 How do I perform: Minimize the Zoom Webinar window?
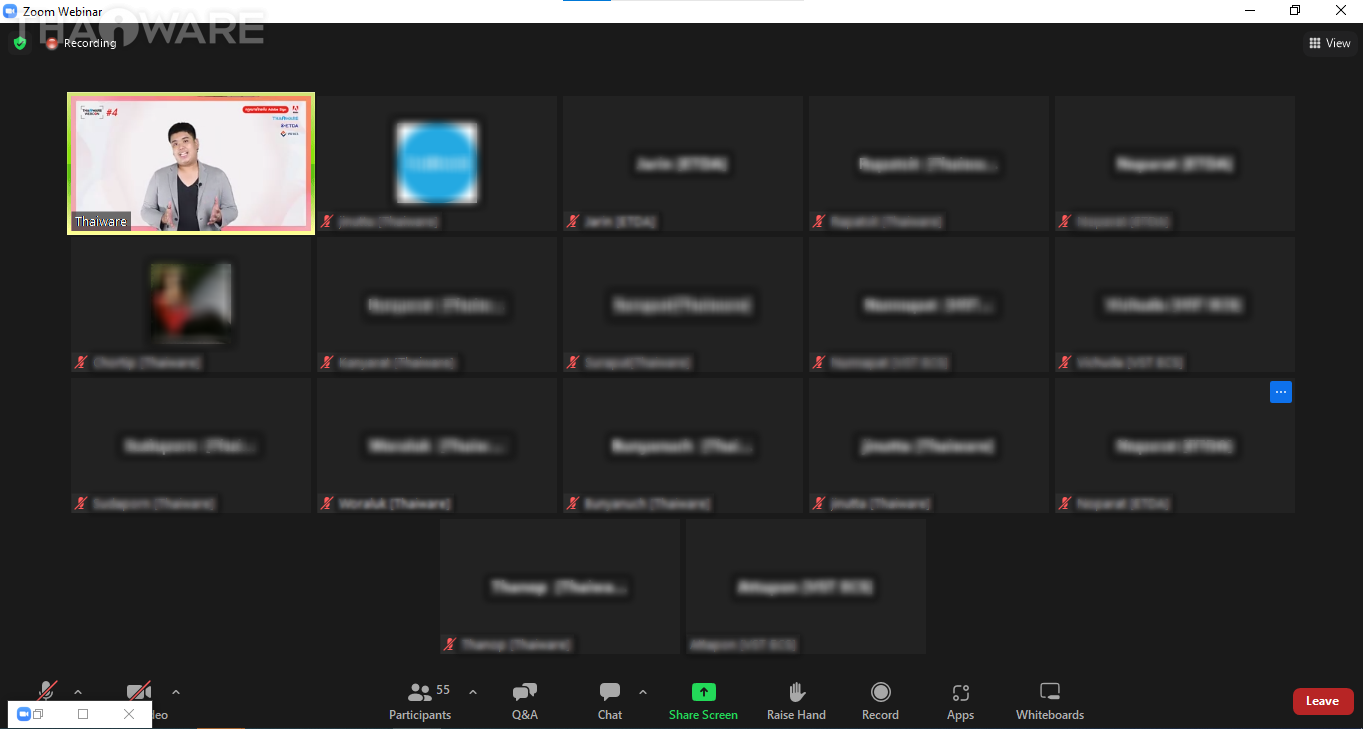pos(1250,11)
